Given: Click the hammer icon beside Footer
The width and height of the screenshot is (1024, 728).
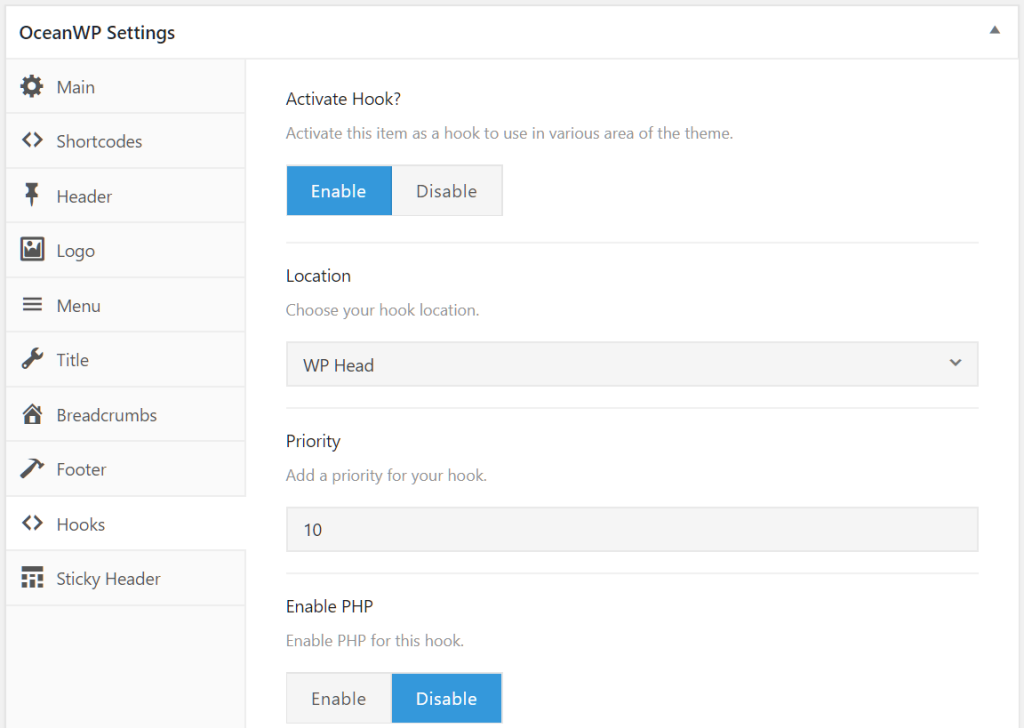Looking at the screenshot, I should [32, 469].
